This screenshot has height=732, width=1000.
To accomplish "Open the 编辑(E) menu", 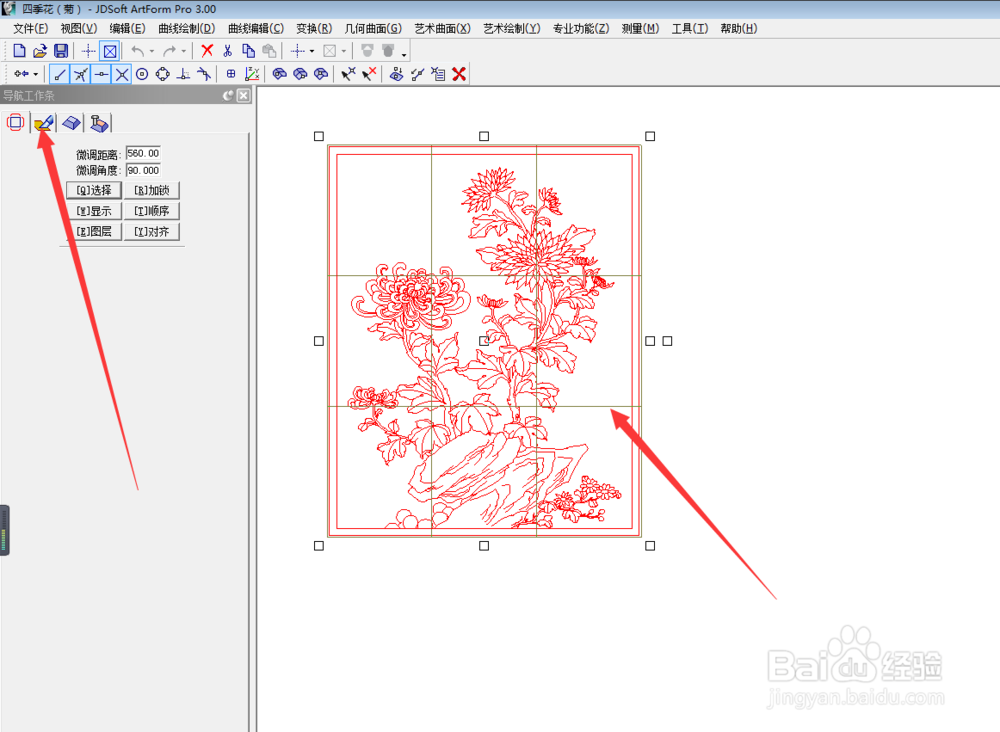I will (x=128, y=29).
